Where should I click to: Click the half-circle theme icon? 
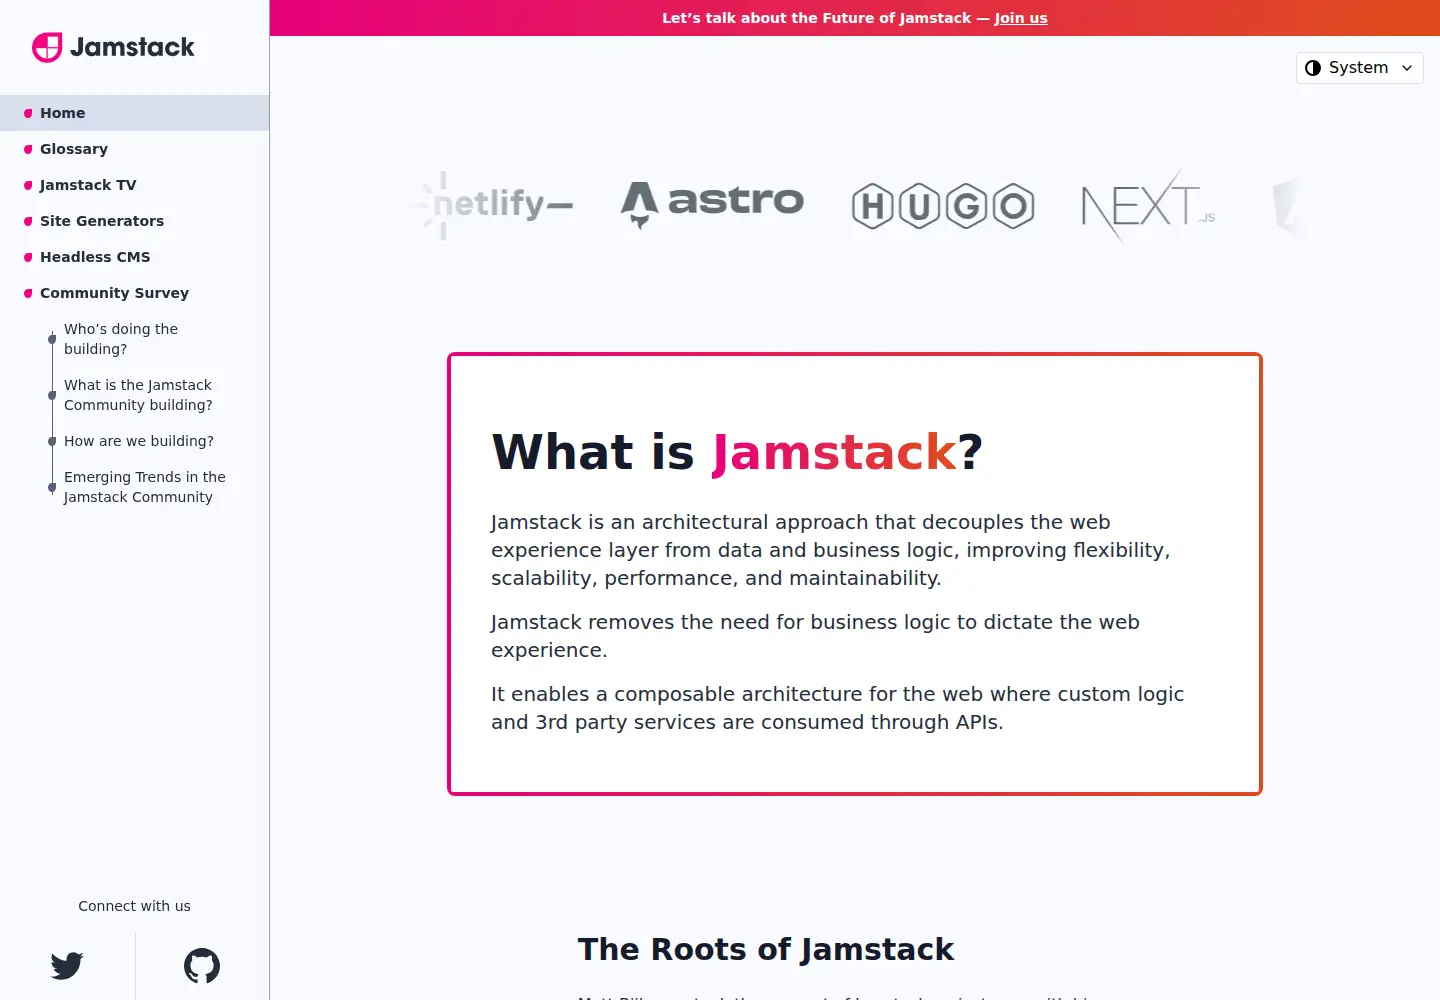coord(1313,68)
